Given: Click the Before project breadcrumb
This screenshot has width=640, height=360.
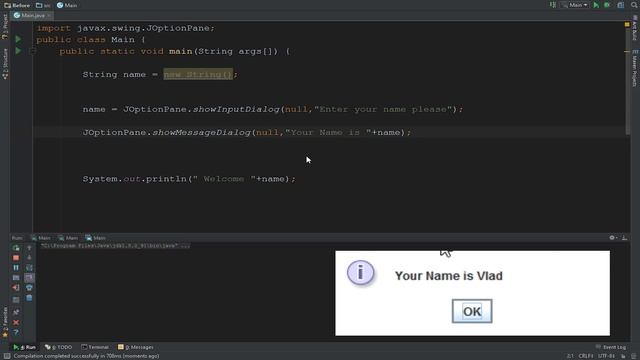Looking at the screenshot, I should coord(17,5).
